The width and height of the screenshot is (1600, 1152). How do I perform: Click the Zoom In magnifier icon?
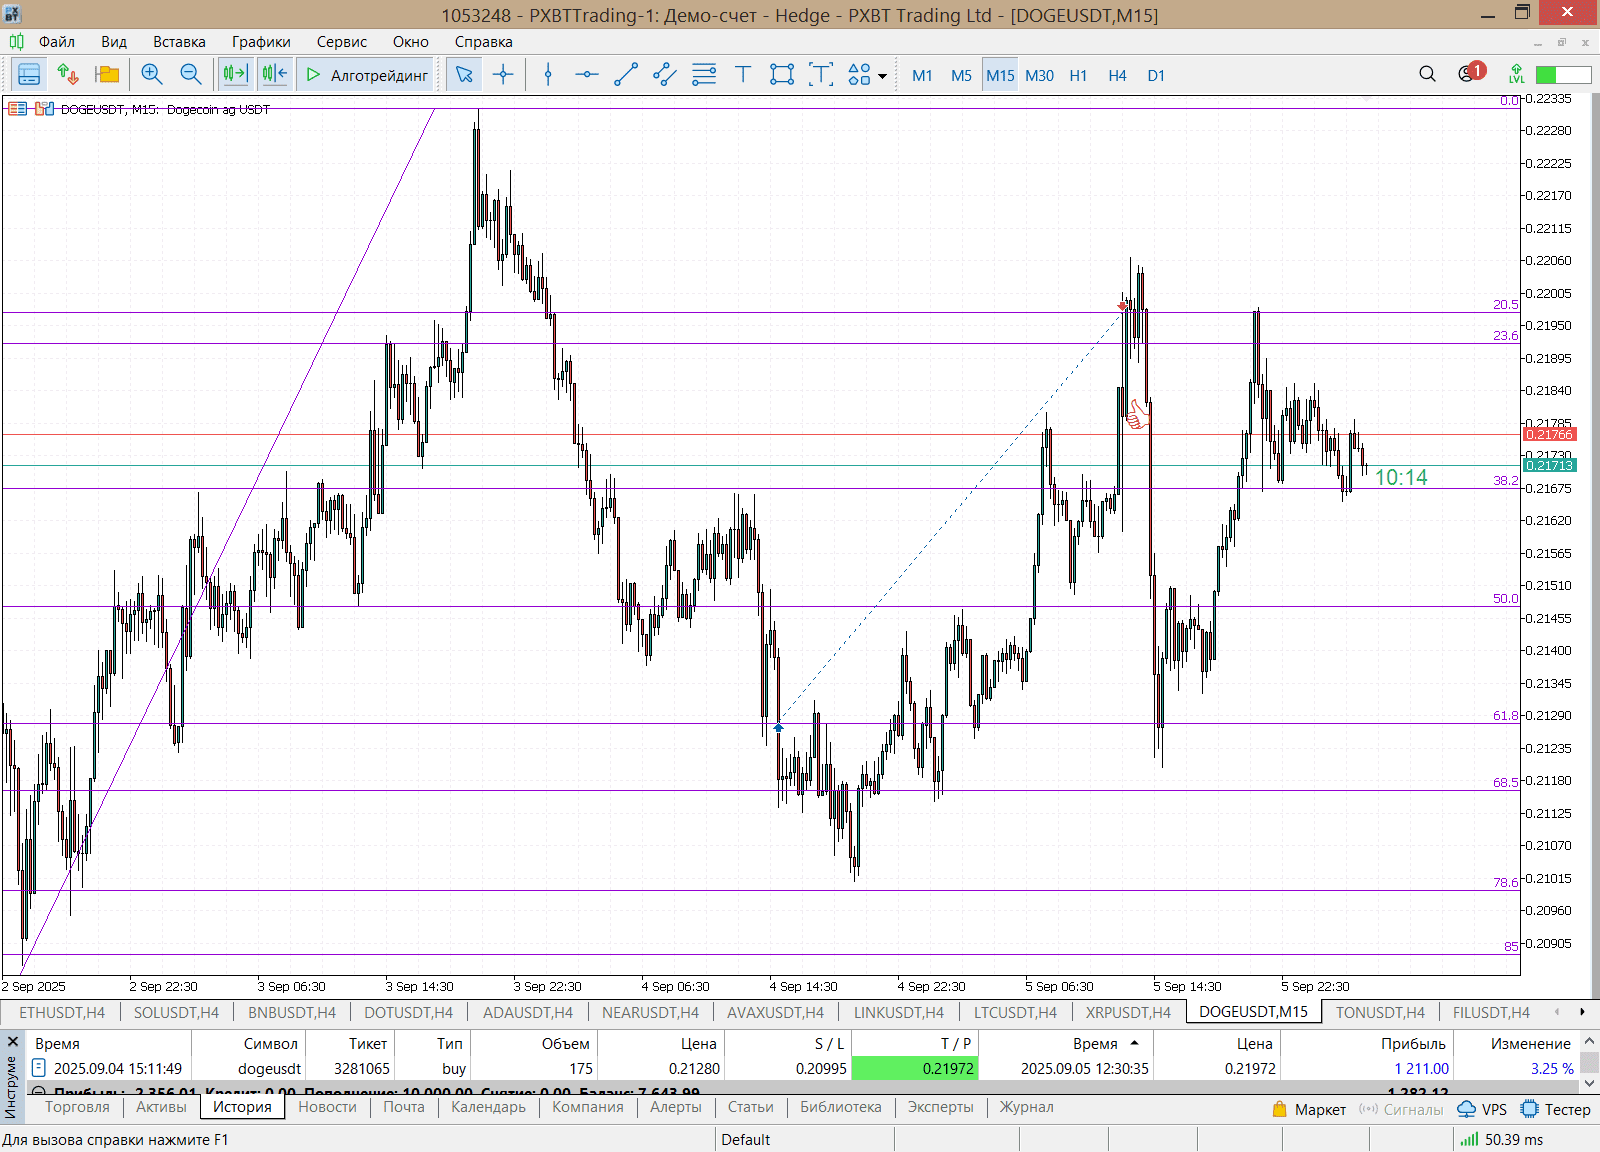click(152, 75)
